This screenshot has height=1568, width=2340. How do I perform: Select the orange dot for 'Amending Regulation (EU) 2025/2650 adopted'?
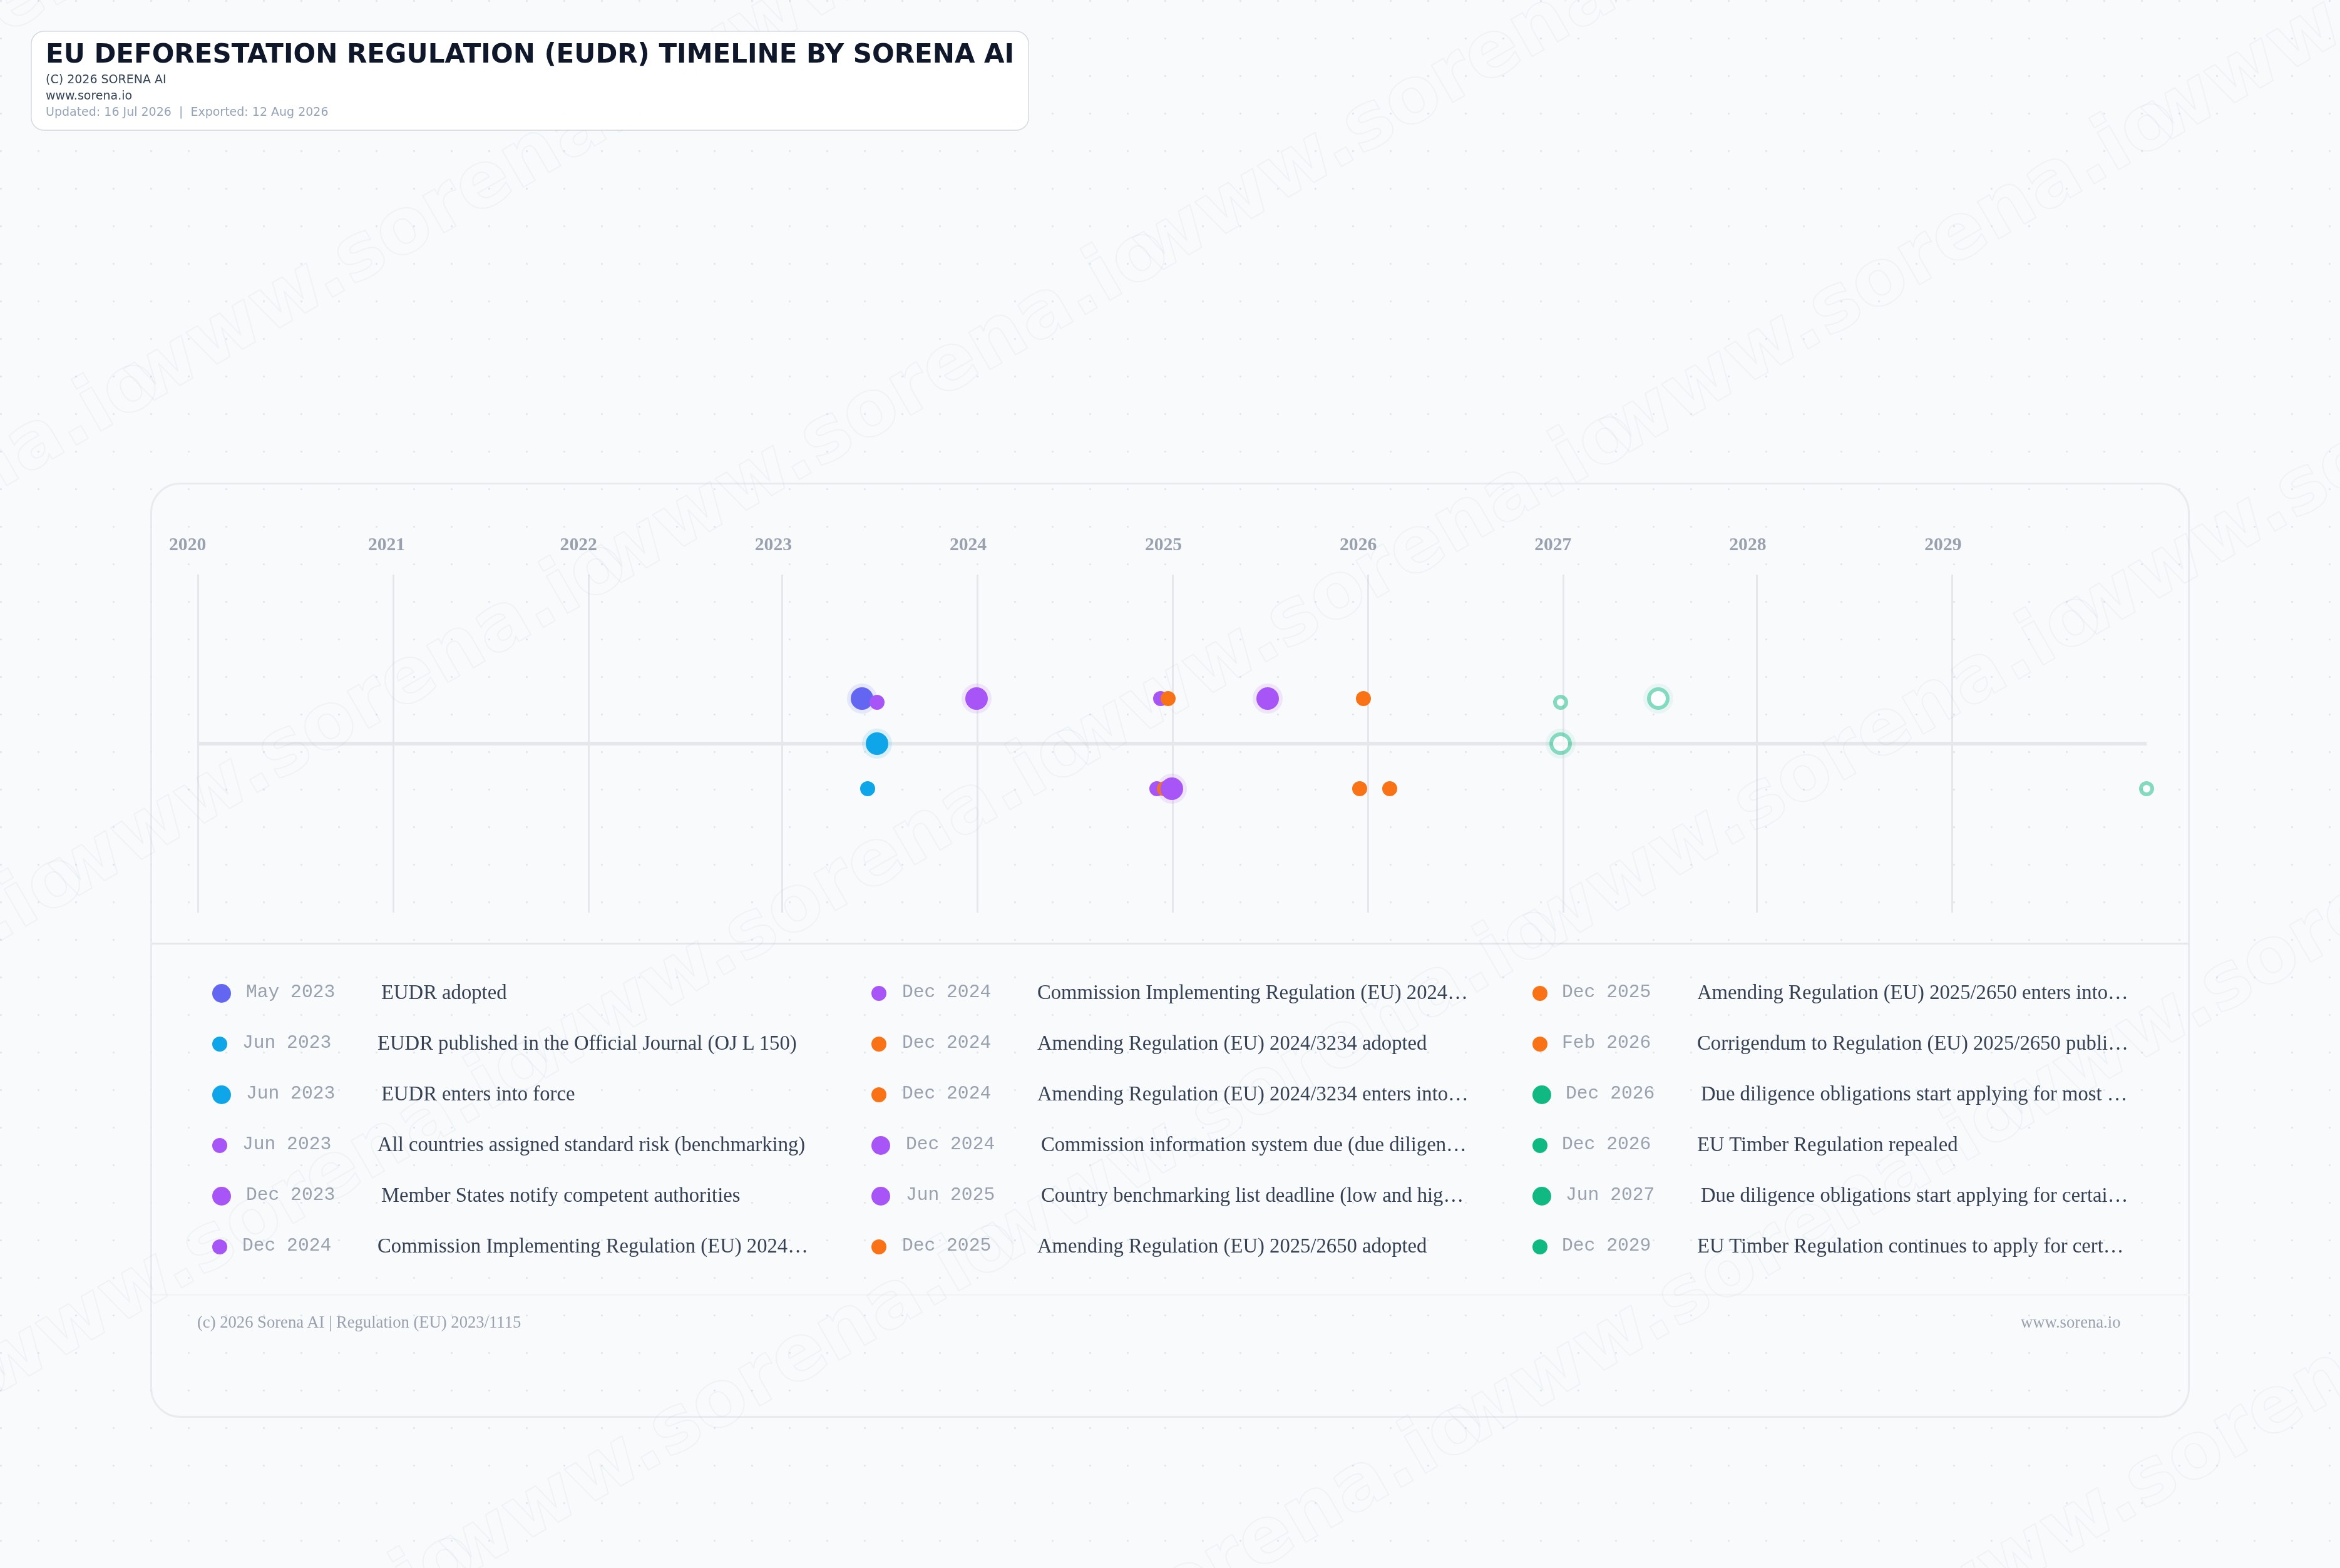pos(878,1247)
